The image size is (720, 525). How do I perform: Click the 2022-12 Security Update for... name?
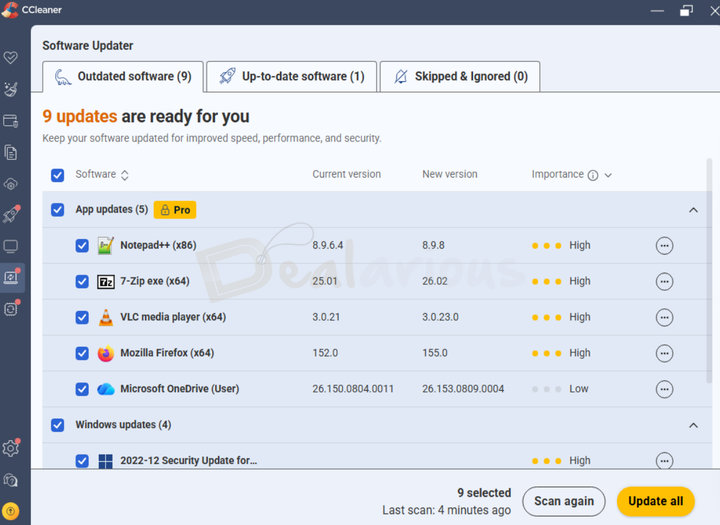[x=189, y=460]
